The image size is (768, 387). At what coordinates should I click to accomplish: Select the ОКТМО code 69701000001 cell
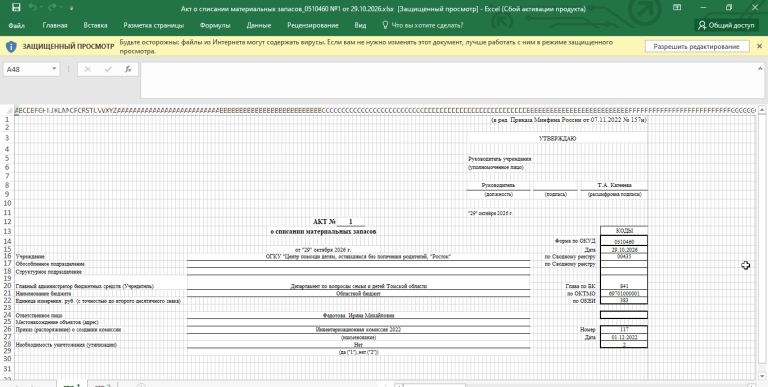(624, 293)
